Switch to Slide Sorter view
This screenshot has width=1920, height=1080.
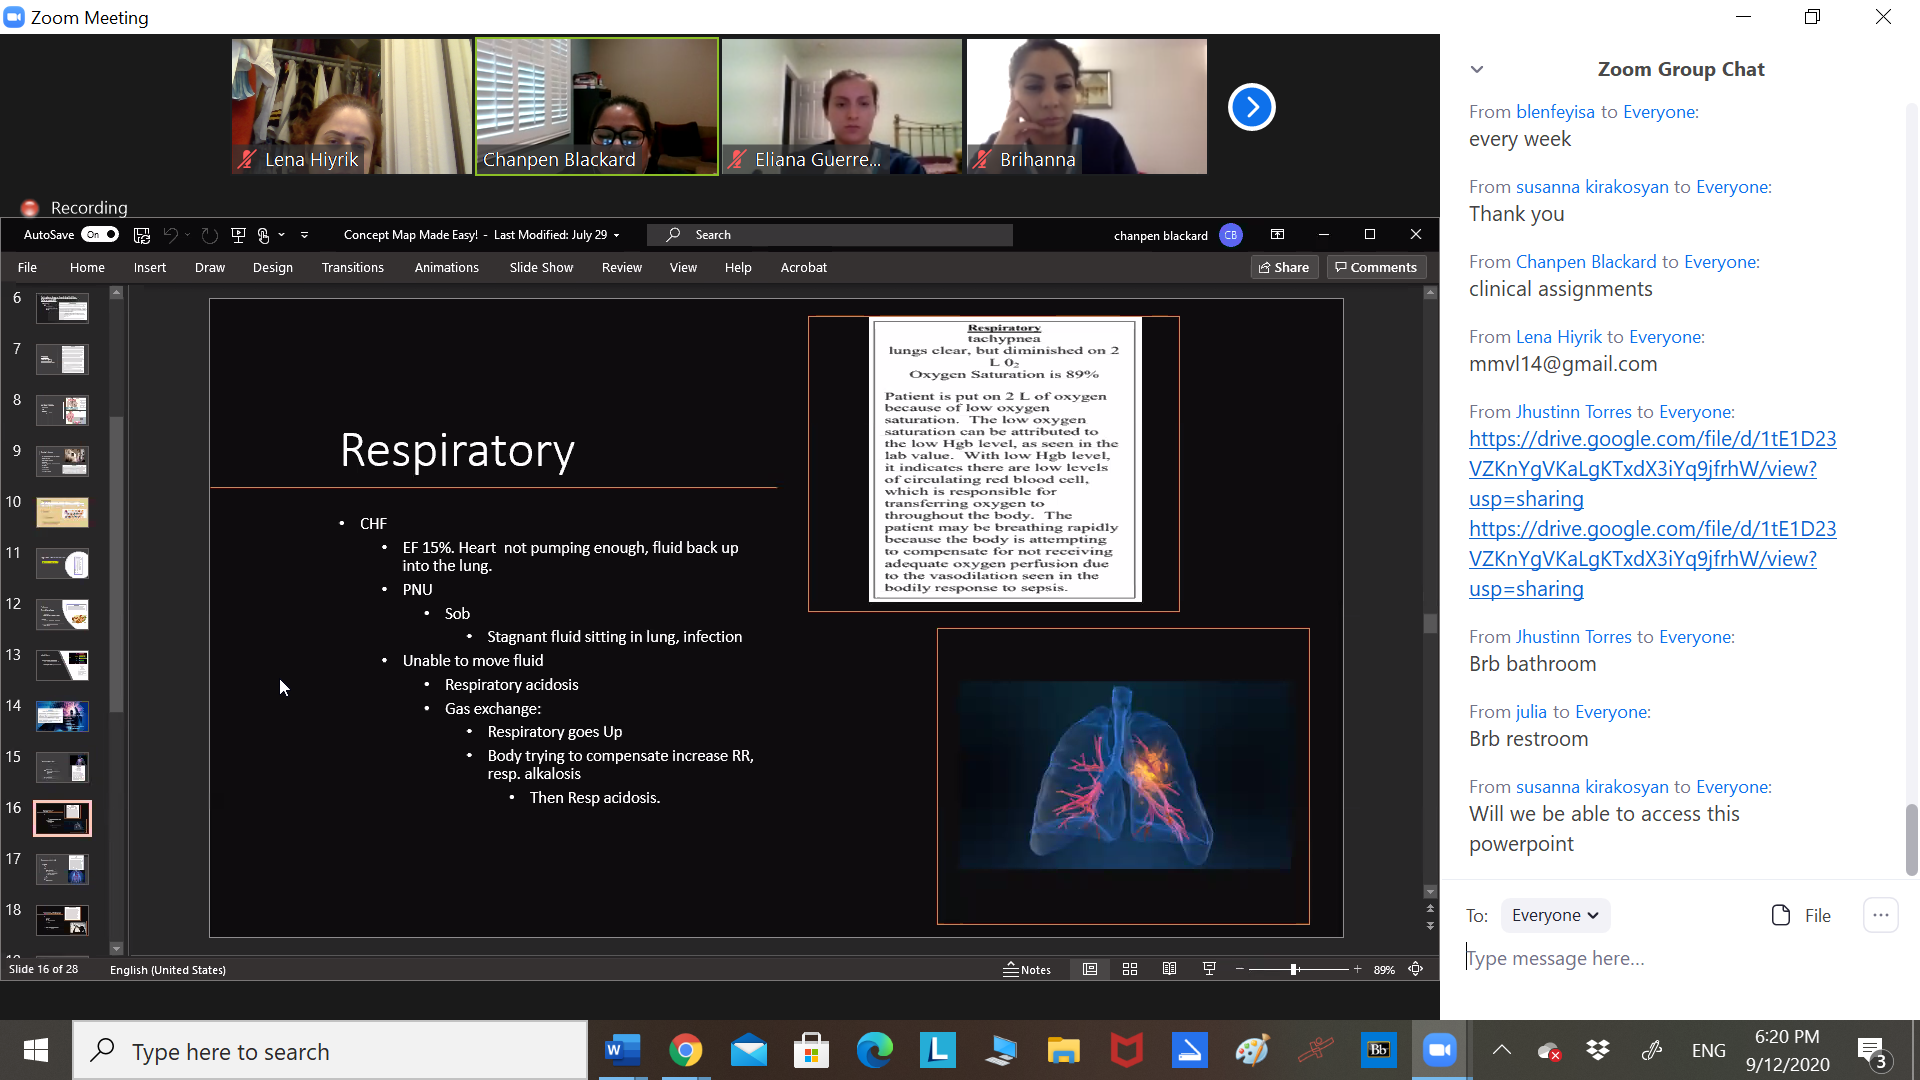[1130, 969]
